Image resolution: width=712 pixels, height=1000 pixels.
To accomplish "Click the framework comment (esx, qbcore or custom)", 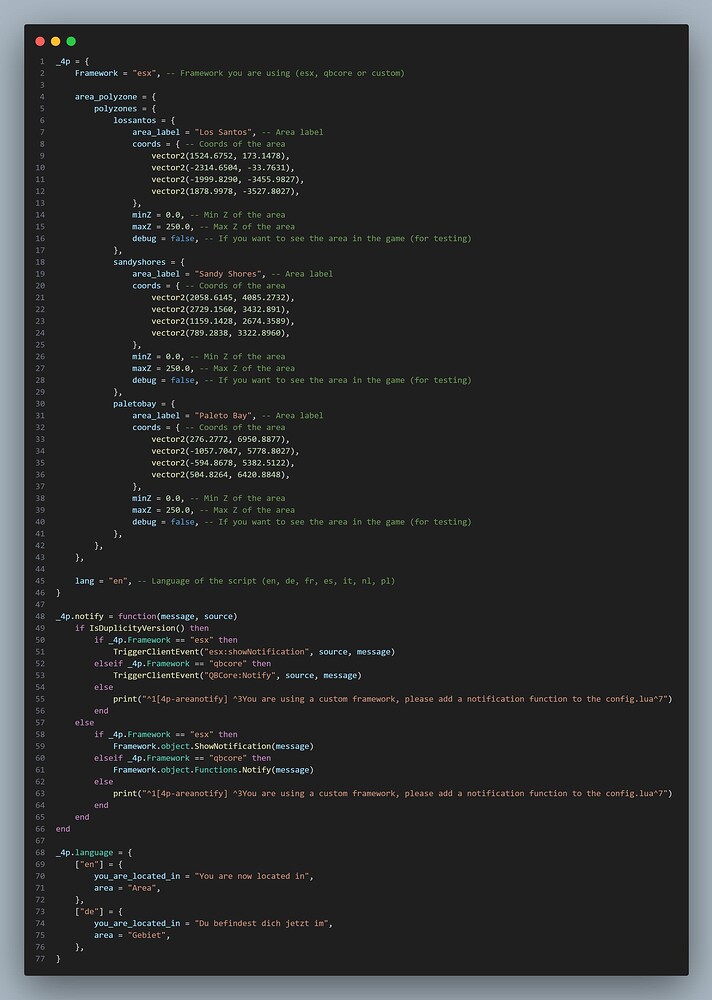I will point(285,73).
